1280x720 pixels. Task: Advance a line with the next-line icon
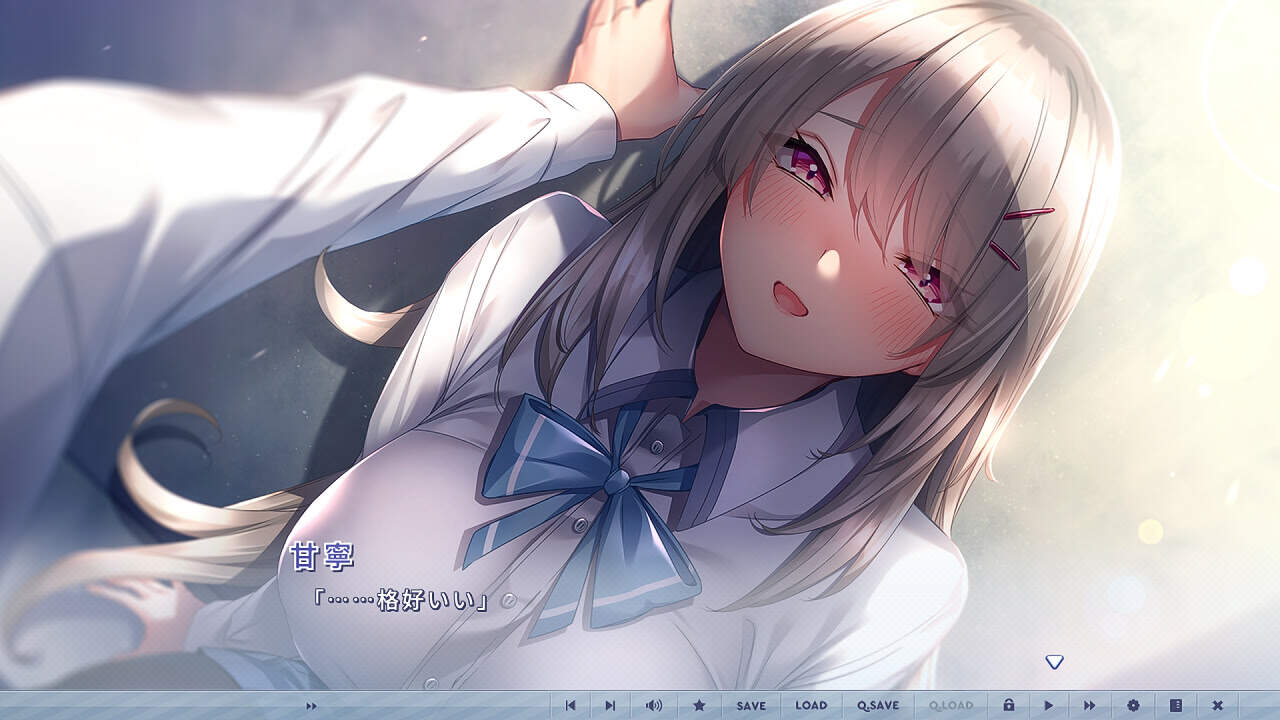click(x=611, y=705)
